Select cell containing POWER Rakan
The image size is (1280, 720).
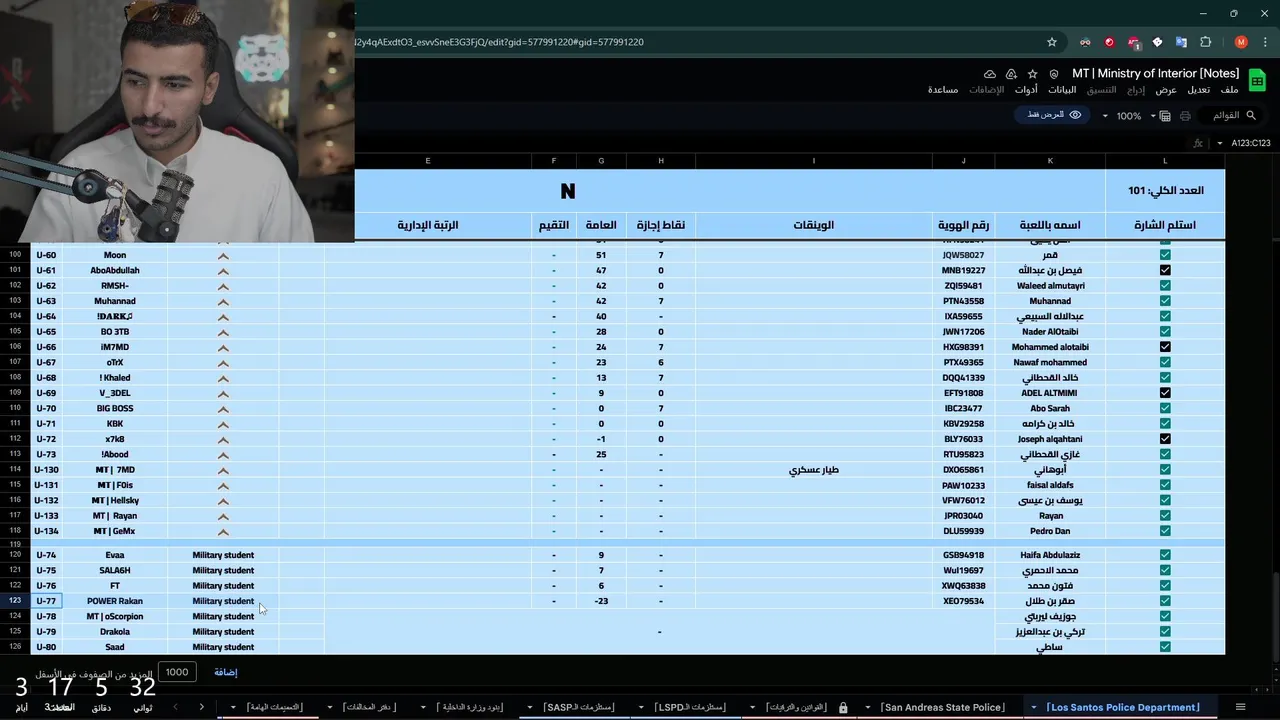click(115, 601)
